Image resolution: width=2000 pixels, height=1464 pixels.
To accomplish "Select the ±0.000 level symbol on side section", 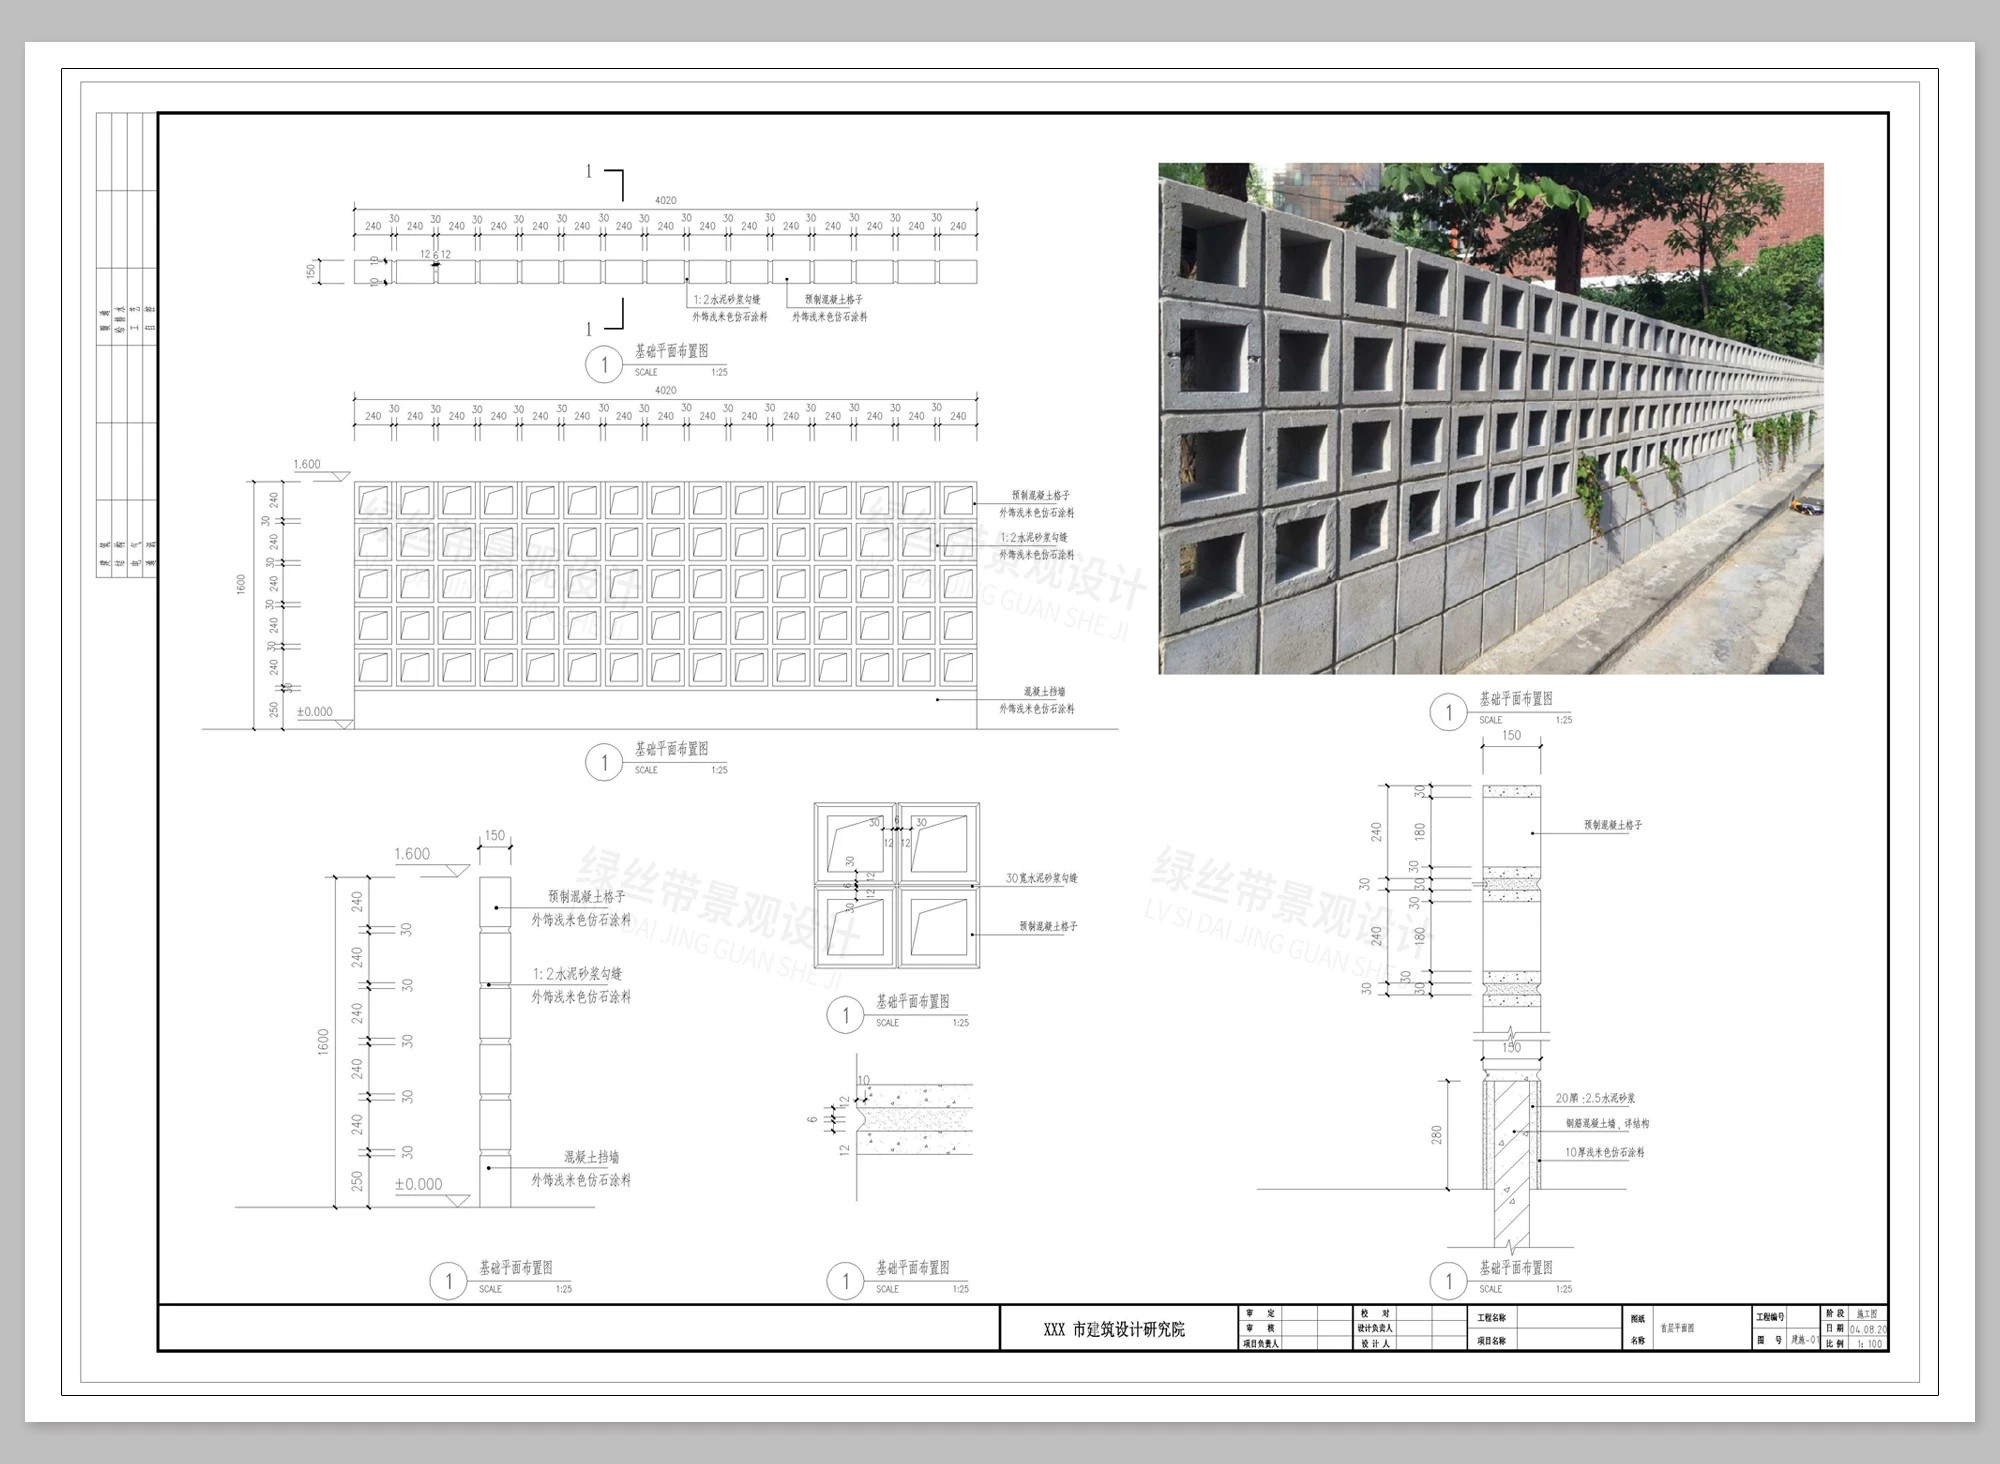I will [x=418, y=1184].
